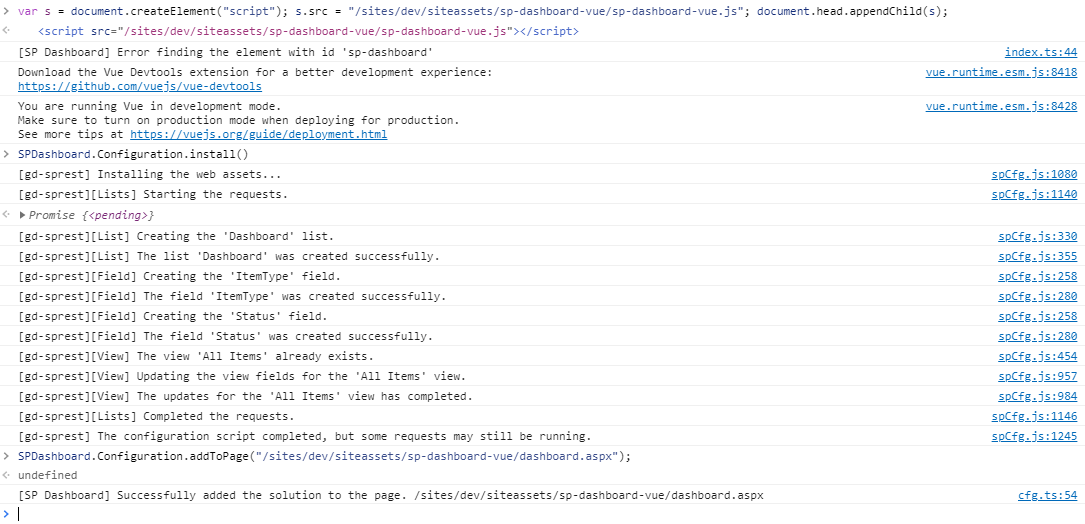Image resolution: width=1085 pixels, height=524 pixels.
Task: Open source link spCfg.js:330
Action: pos(1037,236)
